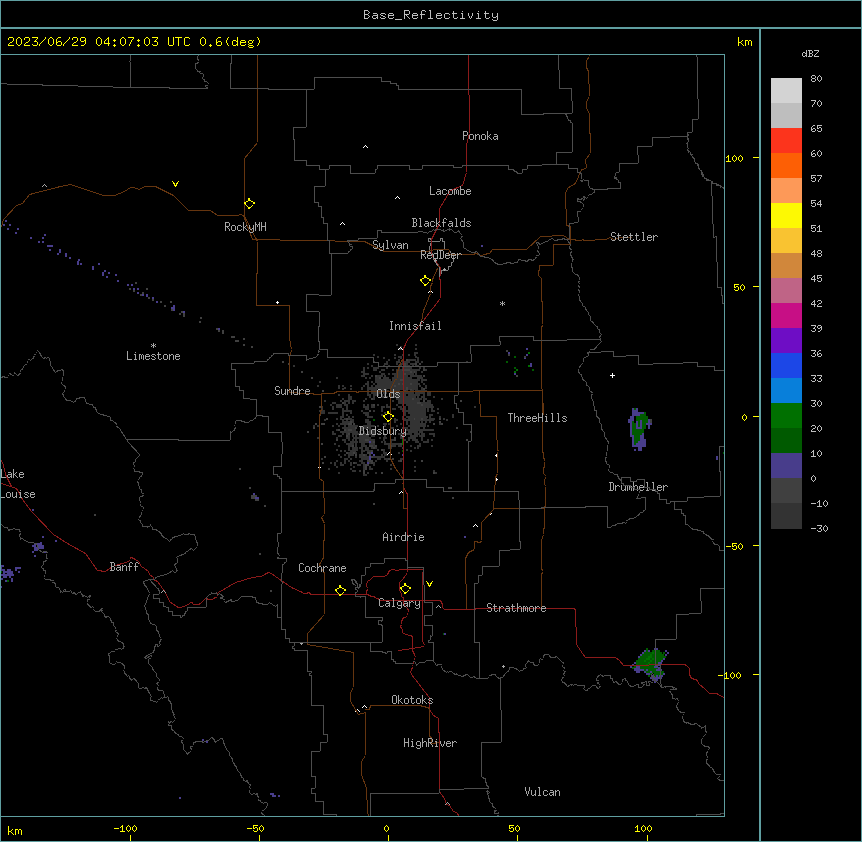Screen dimensions: 862x842
Task: Click the Stettler label
Action: pyautogui.click(x=634, y=237)
